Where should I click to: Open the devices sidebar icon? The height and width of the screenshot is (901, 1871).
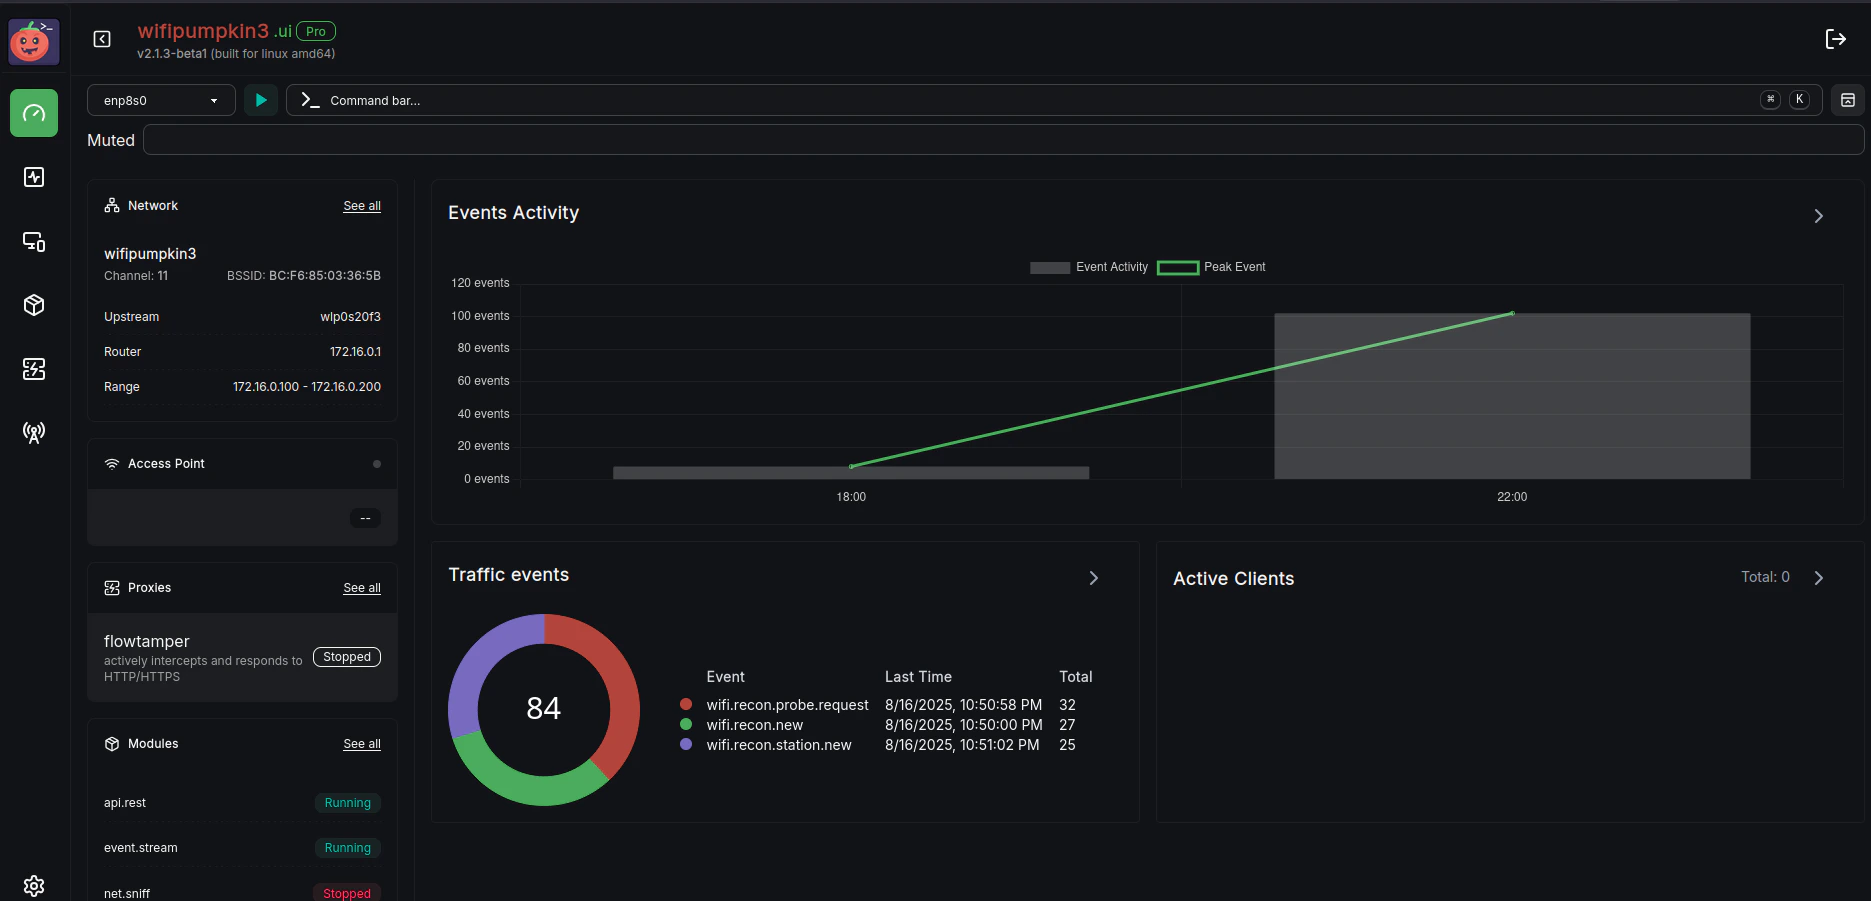[34, 241]
